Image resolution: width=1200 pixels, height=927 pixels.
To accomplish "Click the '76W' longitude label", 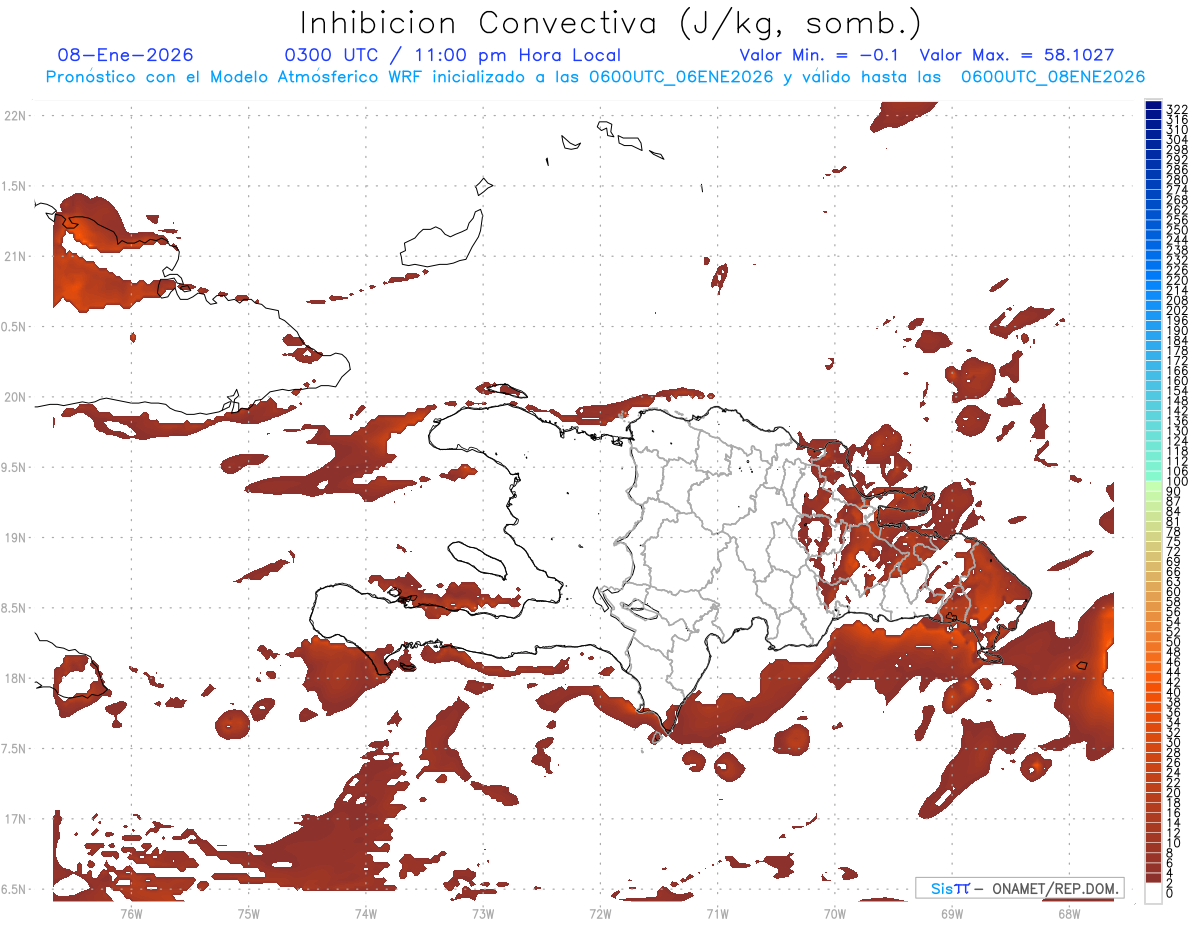I will (131, 913).
